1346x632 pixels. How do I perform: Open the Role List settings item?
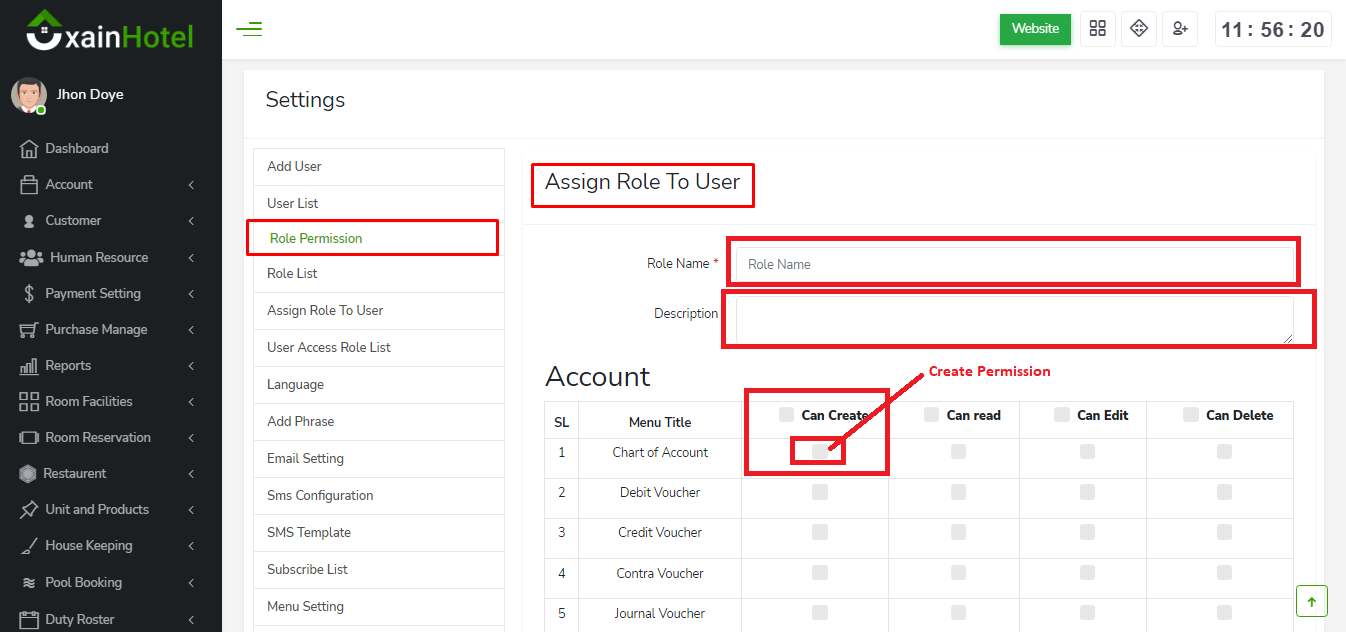[292, 274]
